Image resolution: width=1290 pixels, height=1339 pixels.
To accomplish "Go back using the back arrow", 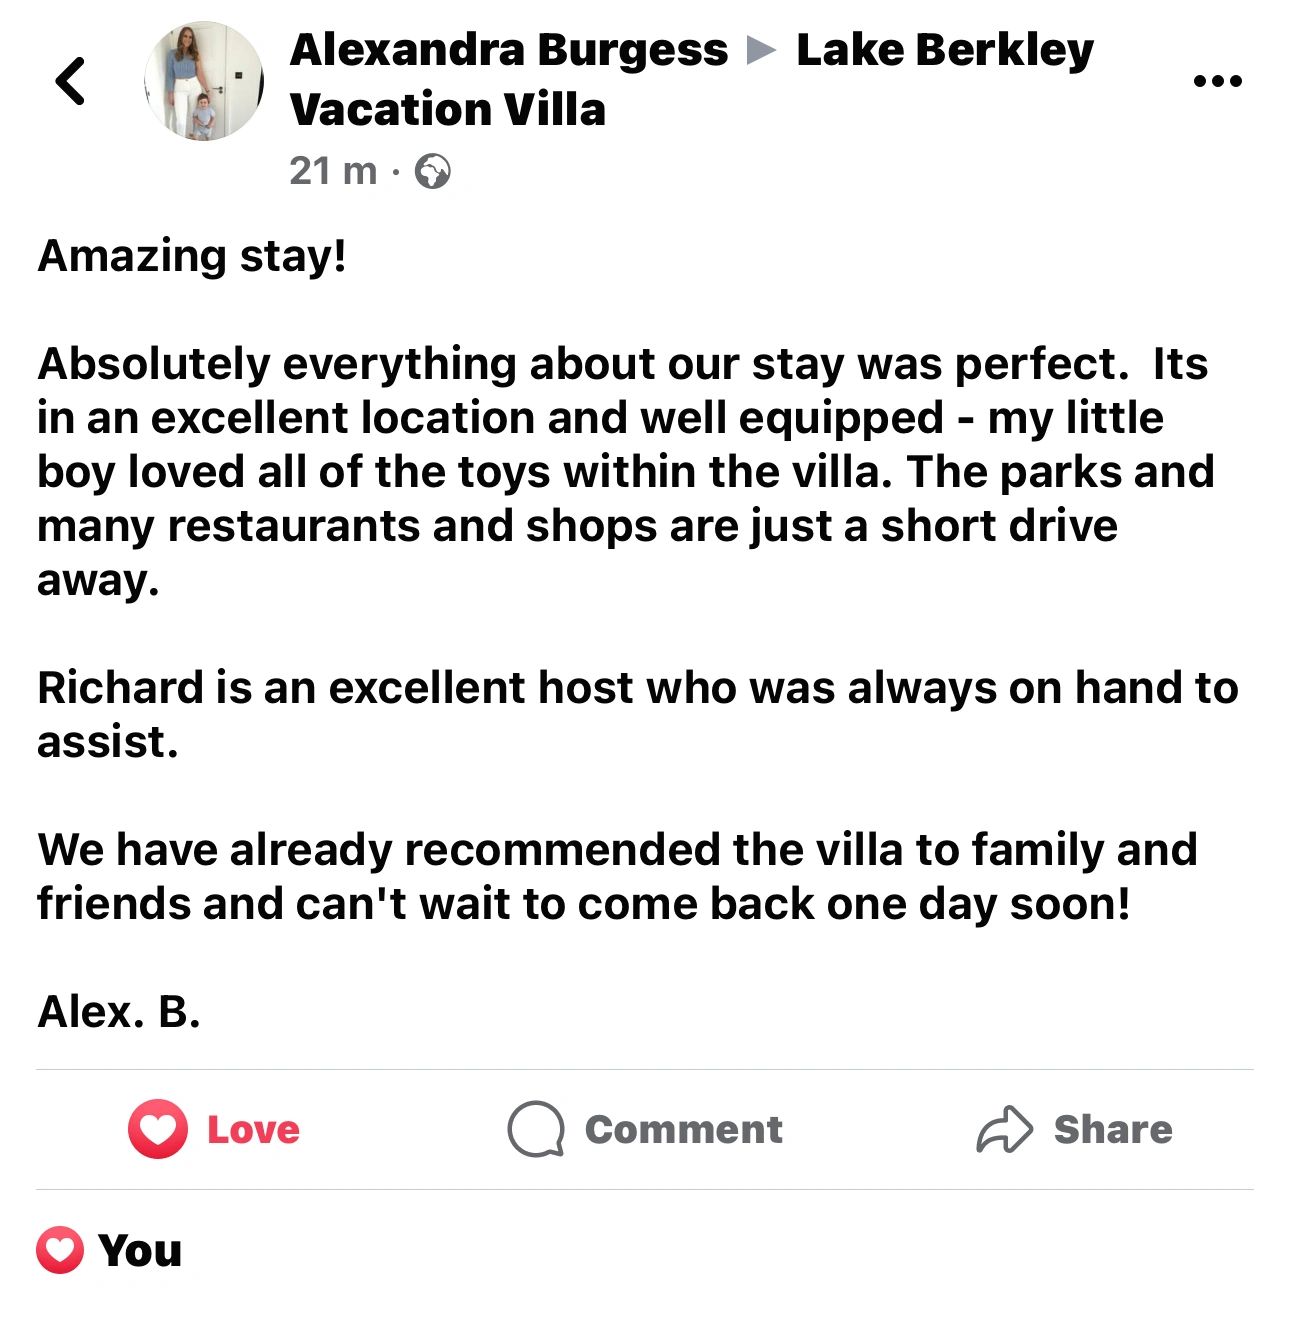I will pyautogui.click(x=70, y=81).
